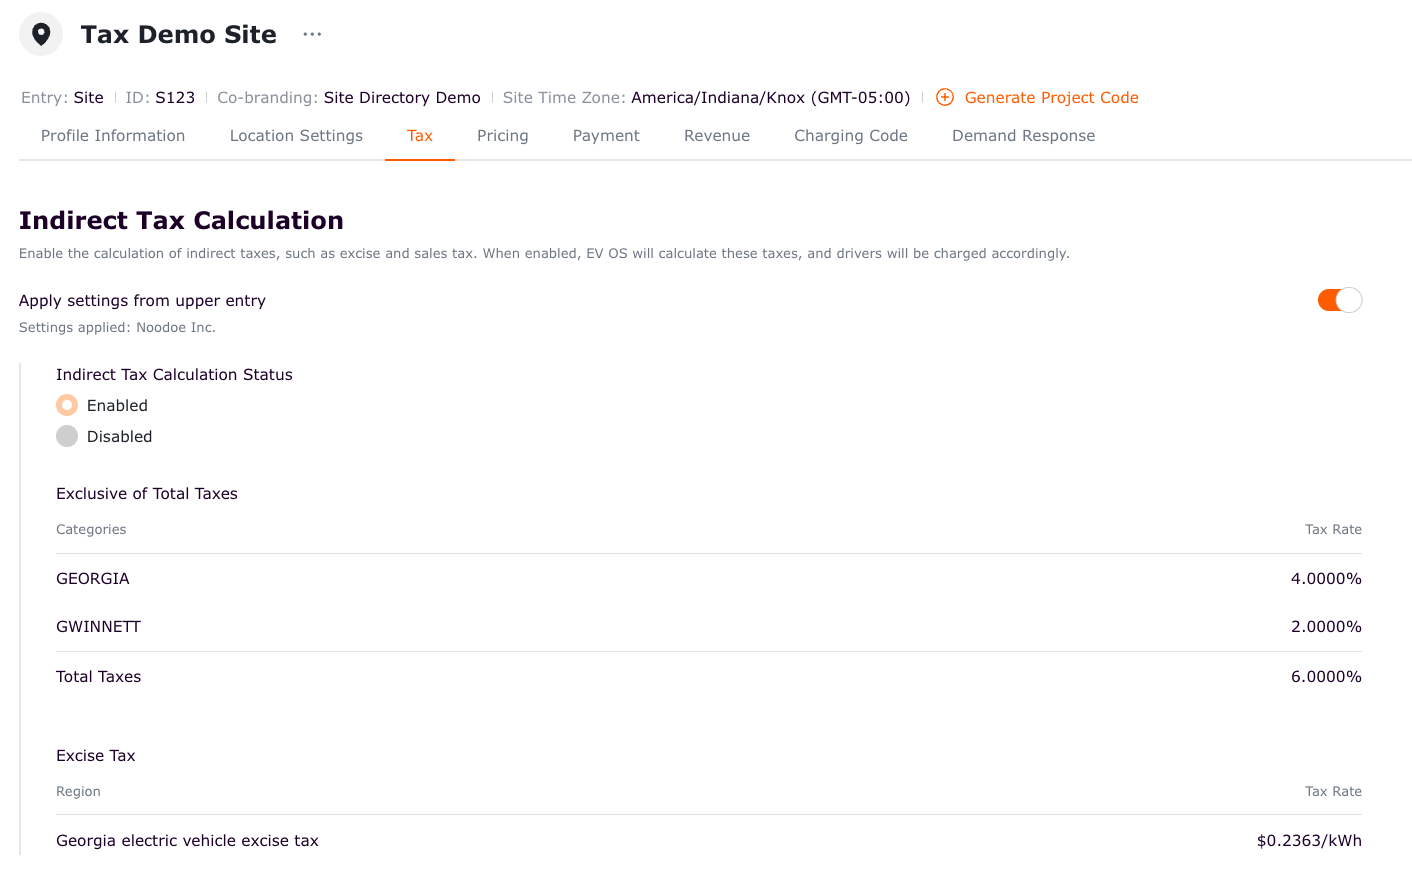Image resolution: width=1412 pixels, height=885 pixels.
Task: Switch to the Revenue tab
Action: pyautogui.click(x=717, y=136)
